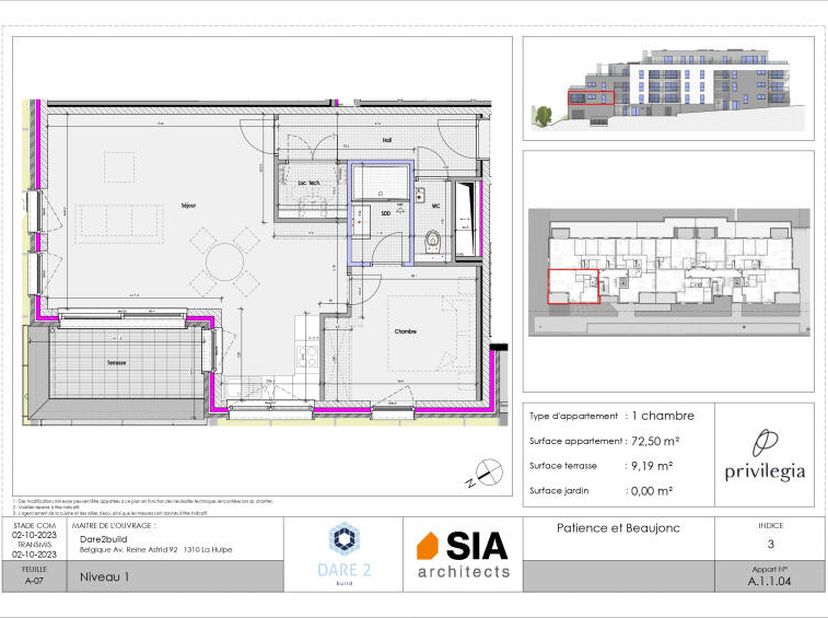Click the 'privilegia' wordmark

point(765,472)
